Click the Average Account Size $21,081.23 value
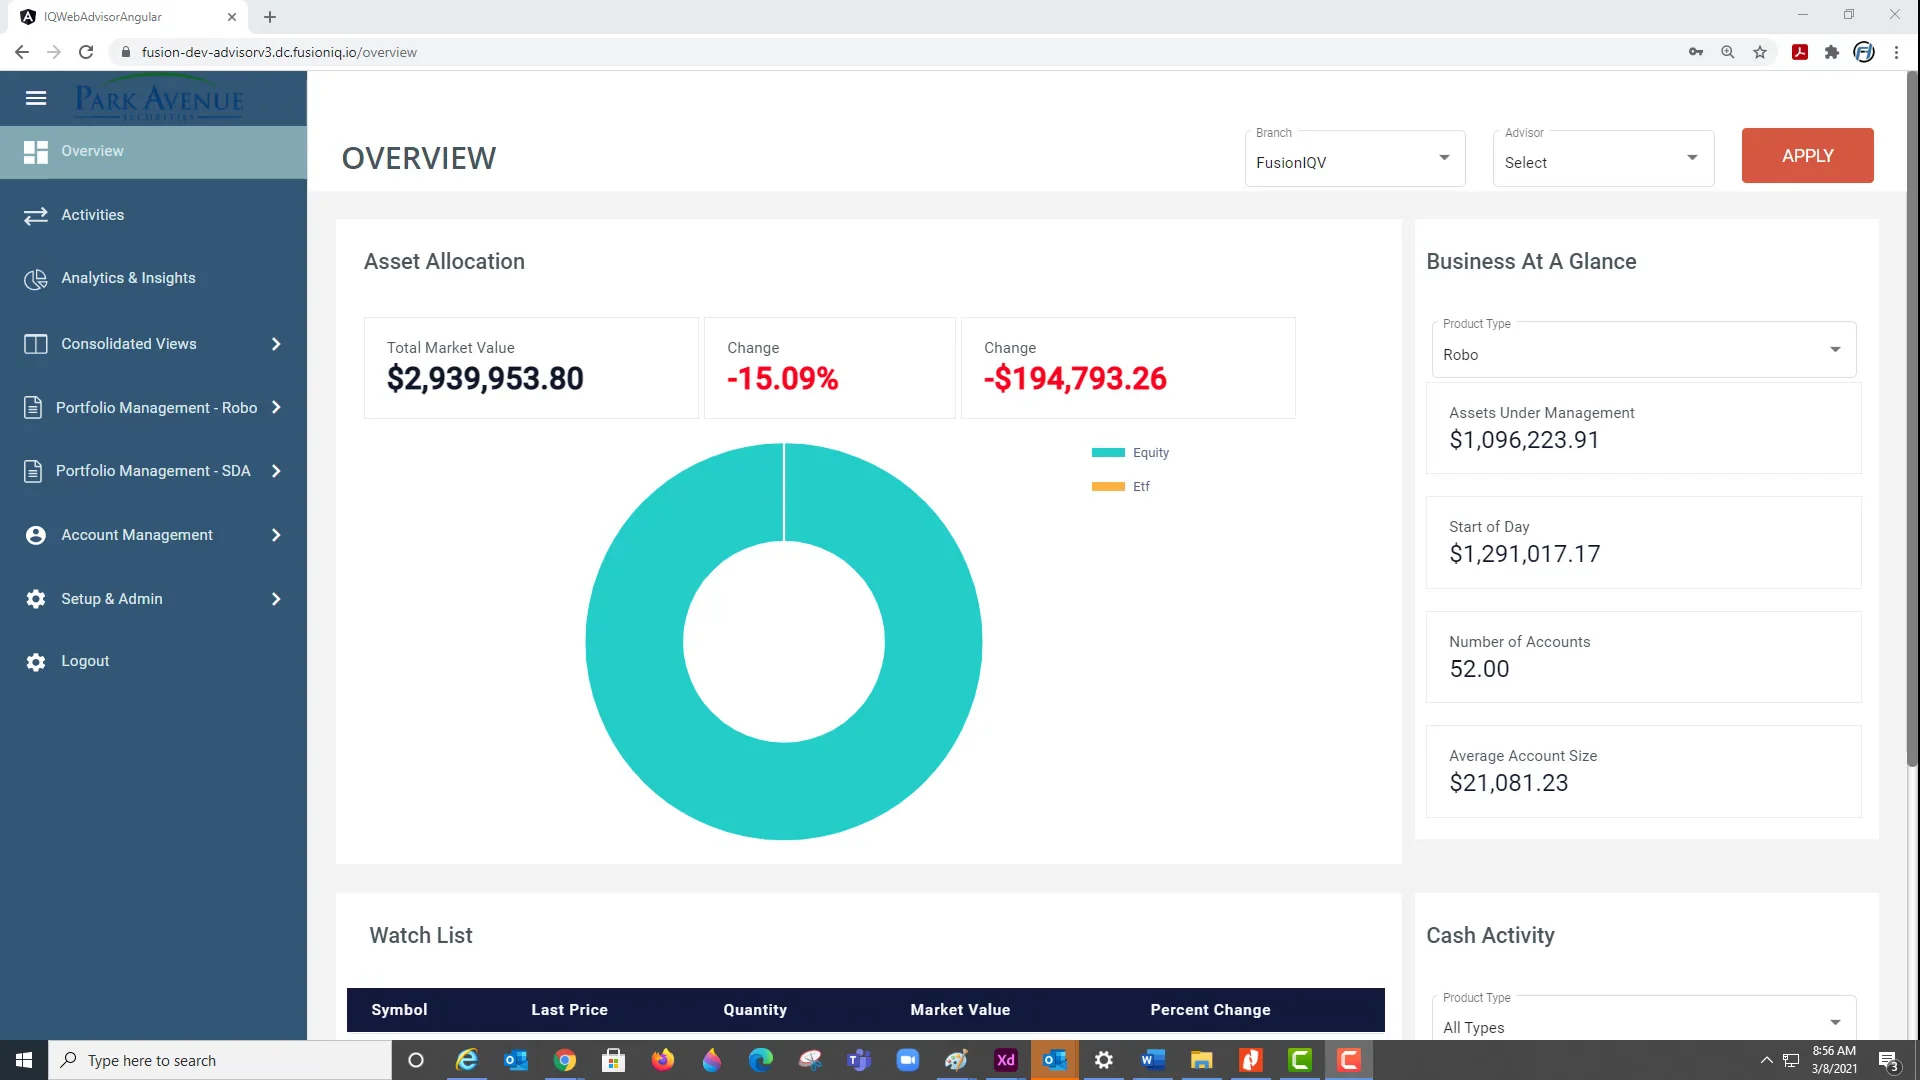1920x1080 pixels. [1509, 783]
